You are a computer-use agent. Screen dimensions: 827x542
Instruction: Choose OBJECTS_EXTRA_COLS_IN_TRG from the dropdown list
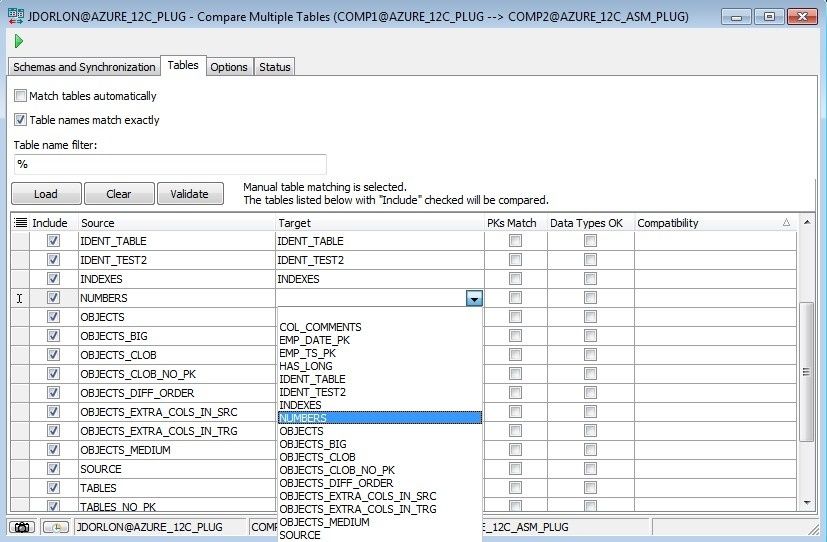pyautogui.click(x=380, y=509)
